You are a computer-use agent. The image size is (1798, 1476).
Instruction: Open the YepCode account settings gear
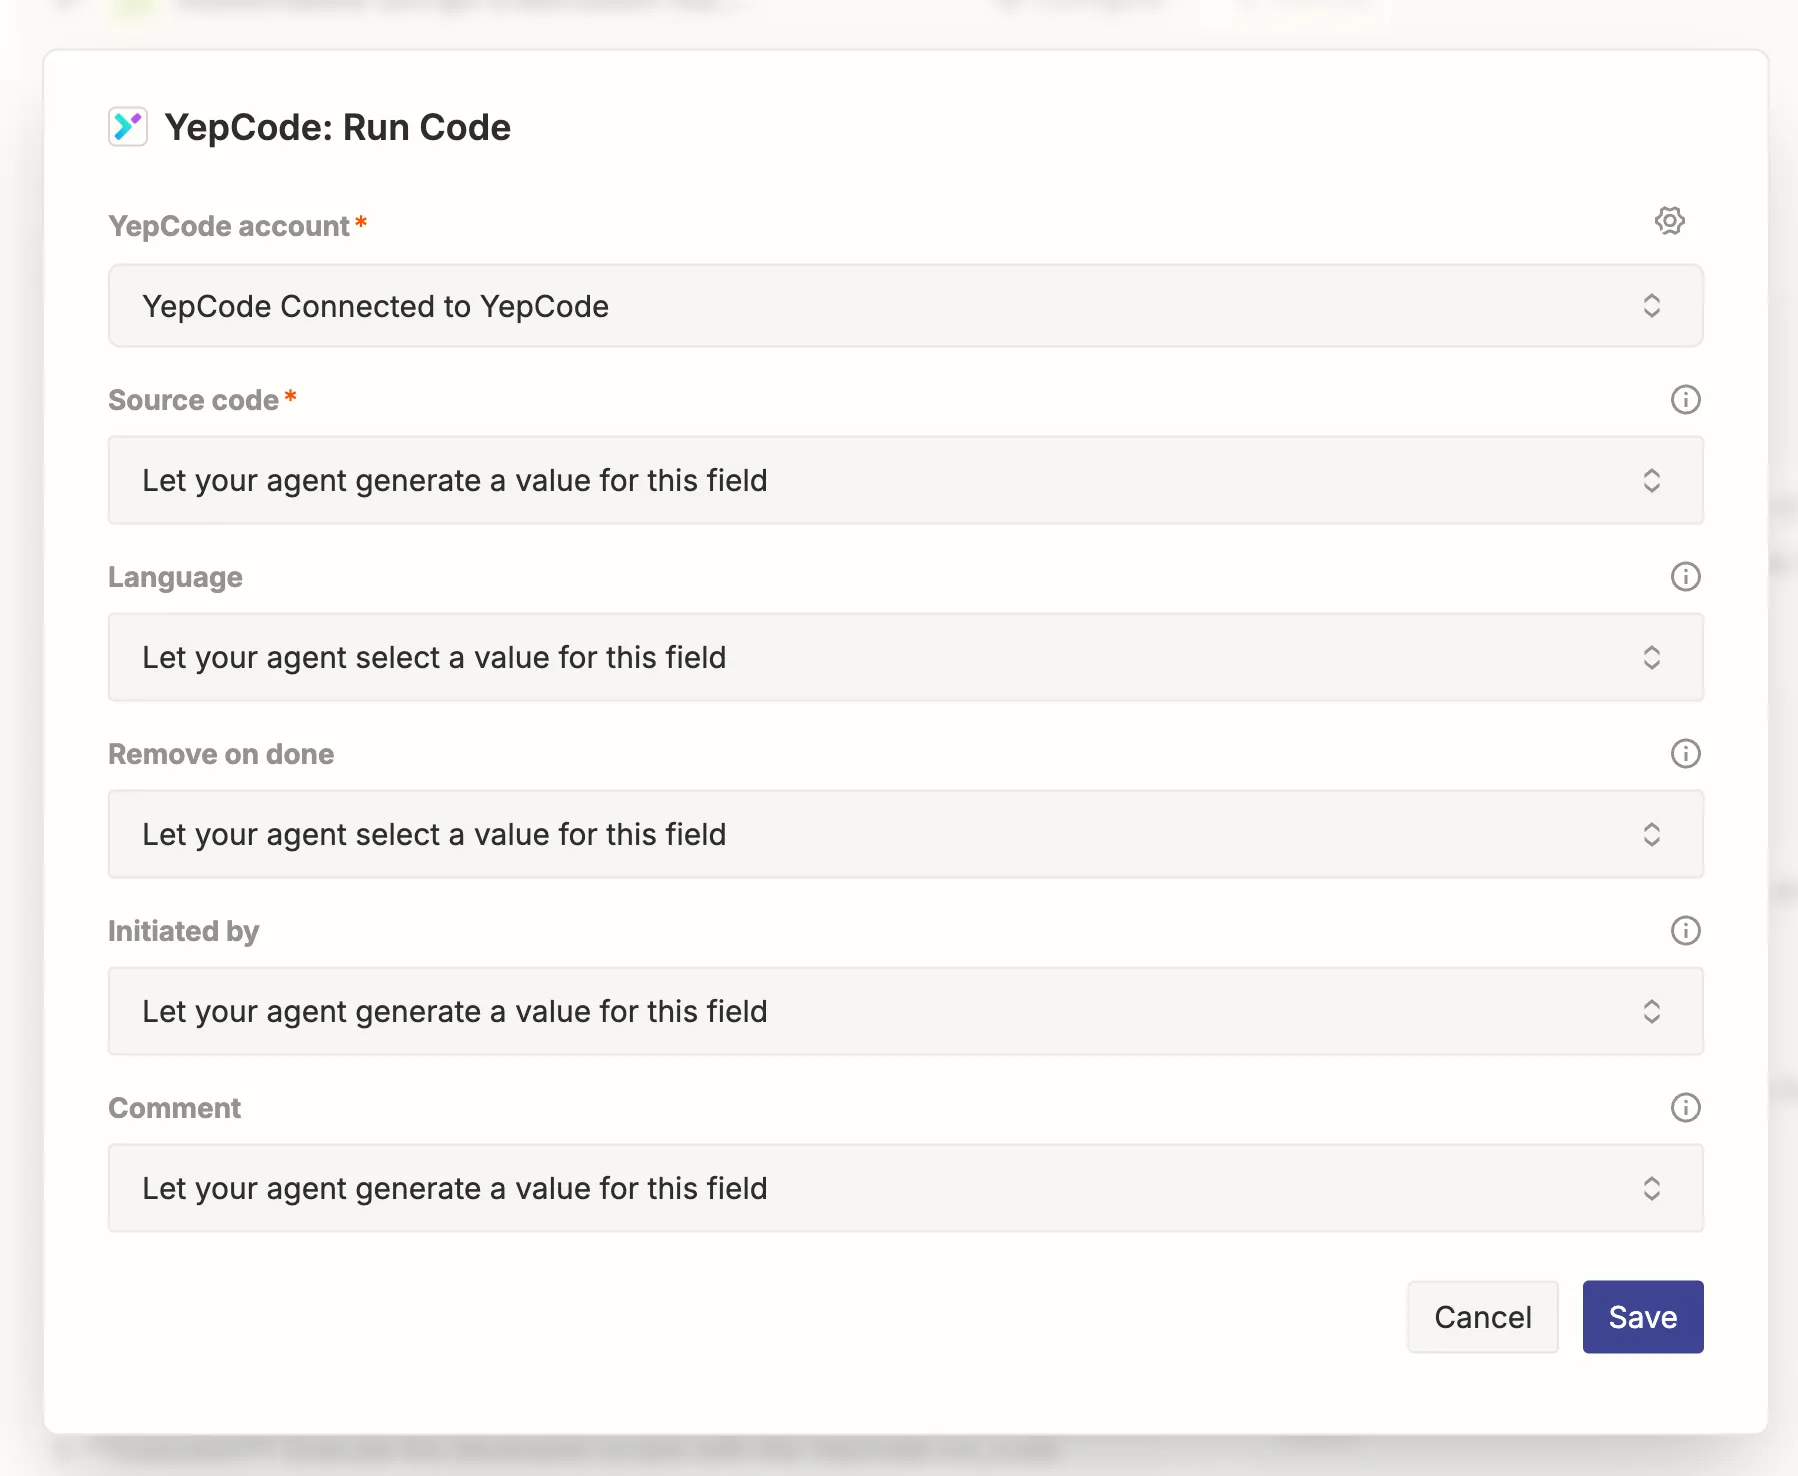click(1669, 221)
